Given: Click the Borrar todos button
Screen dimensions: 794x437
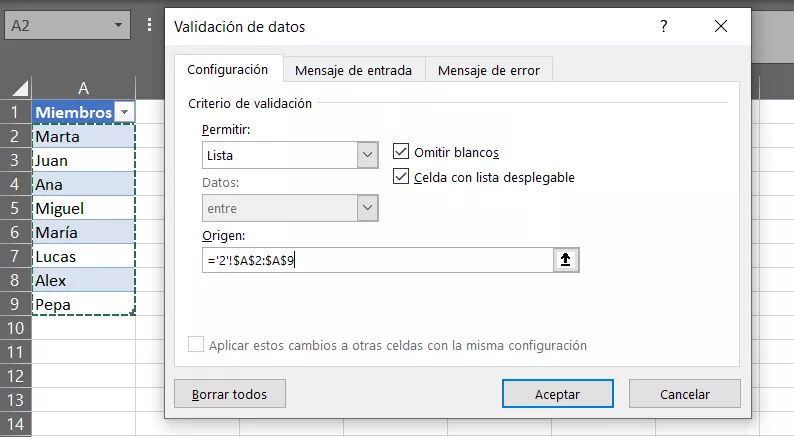Looking at the screenshot, I should (229, 393).
